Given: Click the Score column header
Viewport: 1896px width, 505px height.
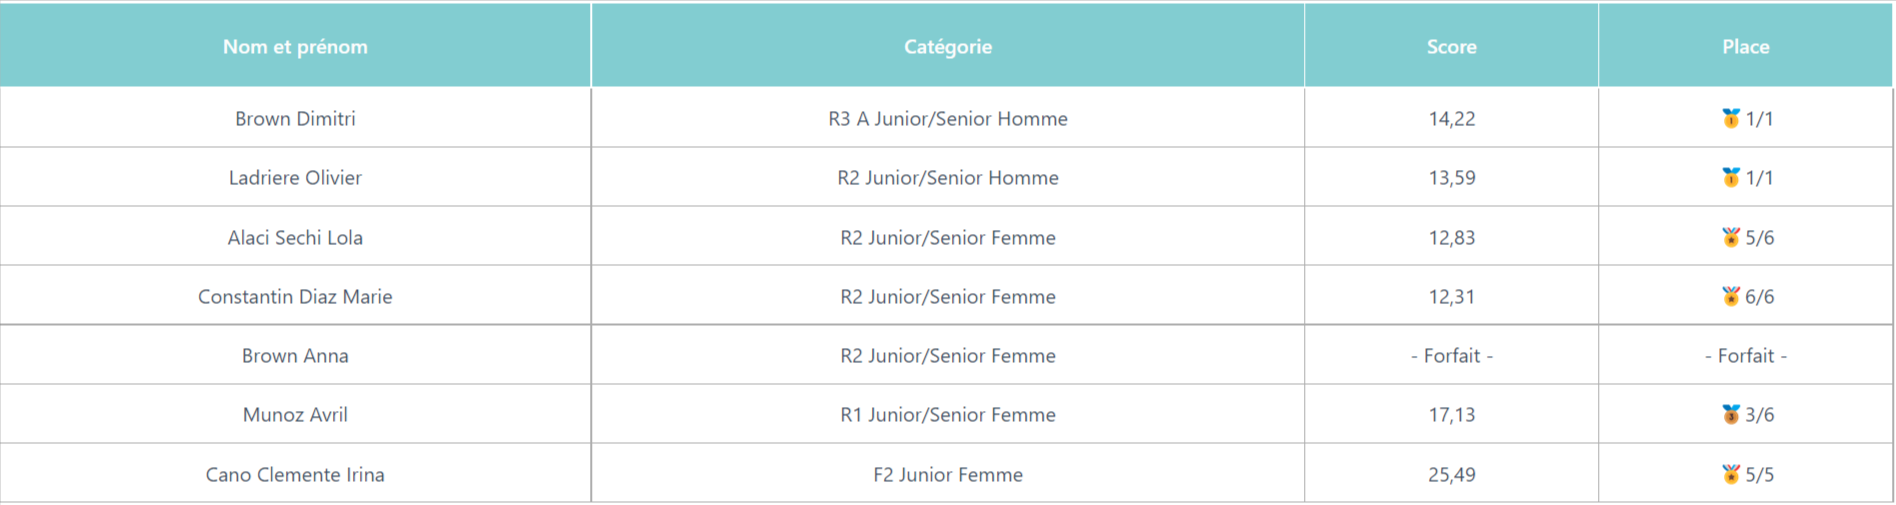Looking at the screenshot, I should click(x=1451, y=46).
